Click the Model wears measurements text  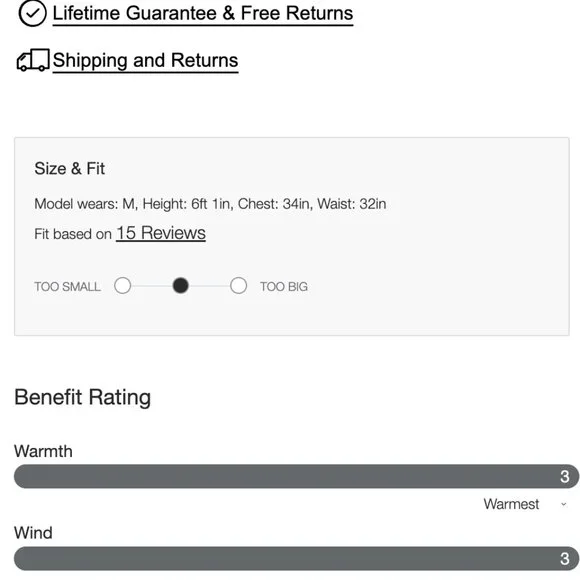click(x=210, y=204)
